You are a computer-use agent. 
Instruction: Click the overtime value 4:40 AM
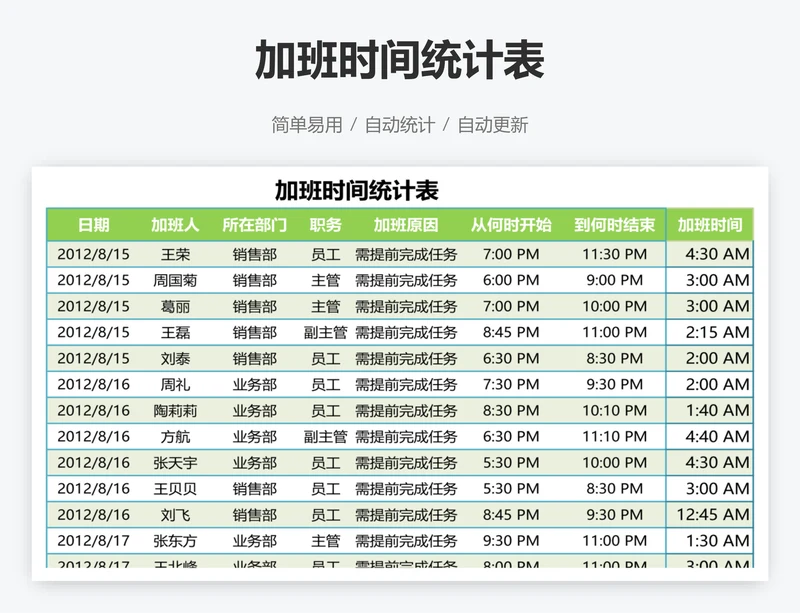click(x=717, y=436)
